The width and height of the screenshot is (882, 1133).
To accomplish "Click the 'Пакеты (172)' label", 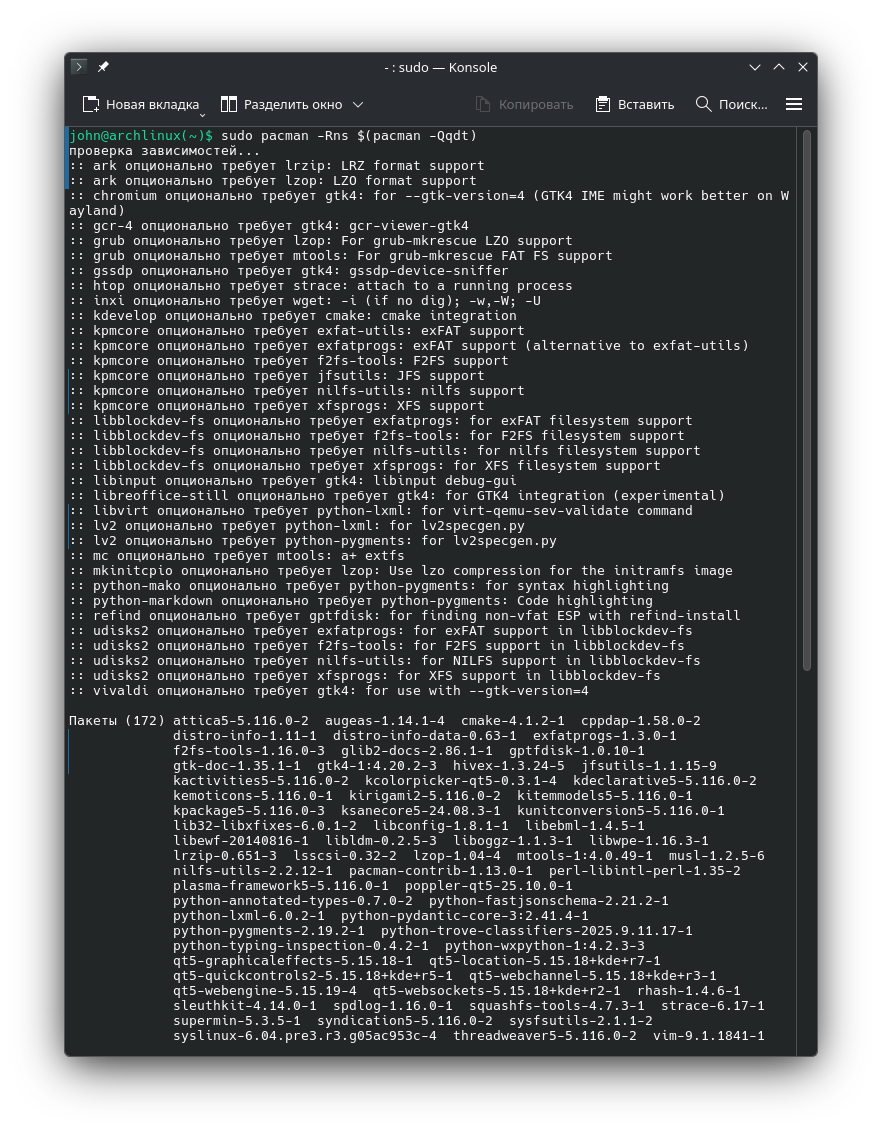I will click(117, 720).
